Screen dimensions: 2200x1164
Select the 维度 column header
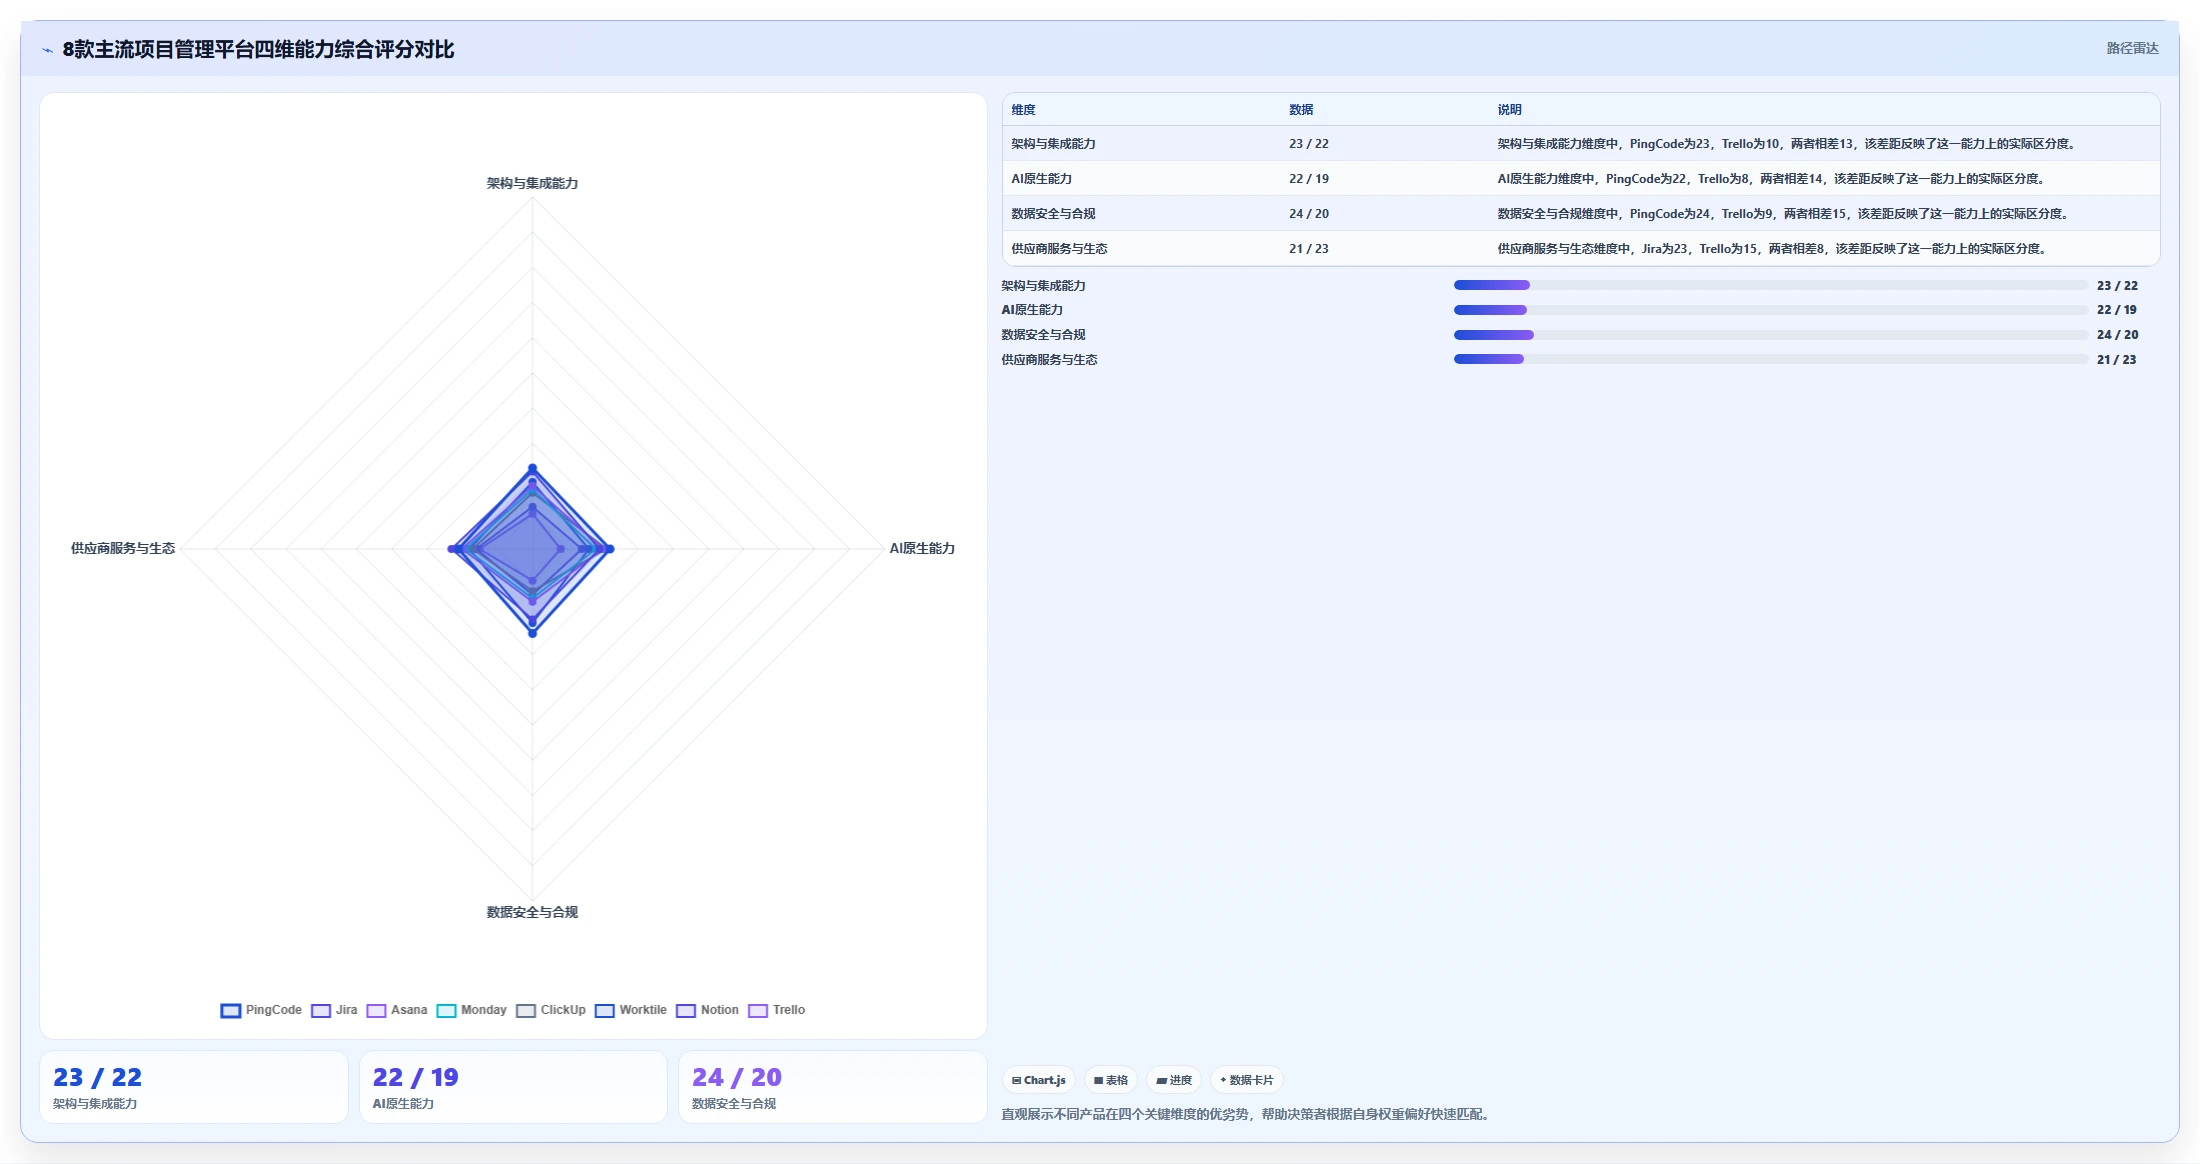click(1023, 110)
